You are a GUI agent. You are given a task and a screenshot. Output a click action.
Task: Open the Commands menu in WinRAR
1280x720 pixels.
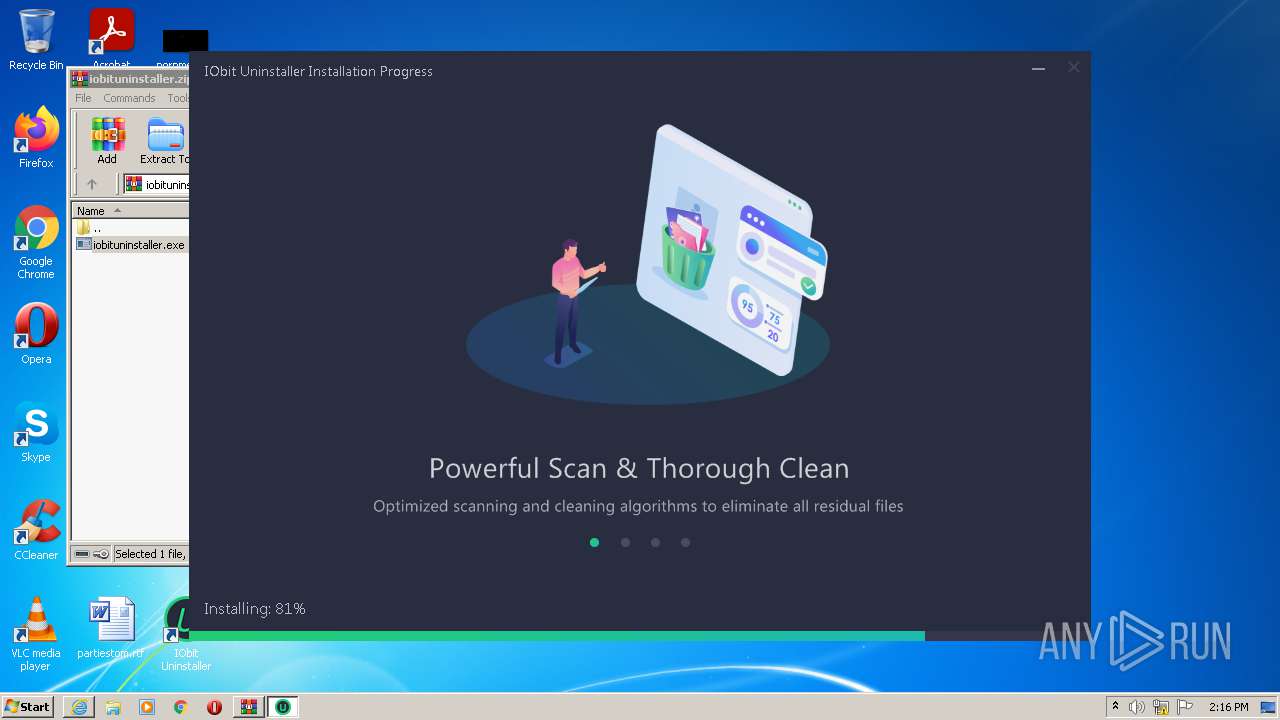pyautogui.click(x=129, y=98)
